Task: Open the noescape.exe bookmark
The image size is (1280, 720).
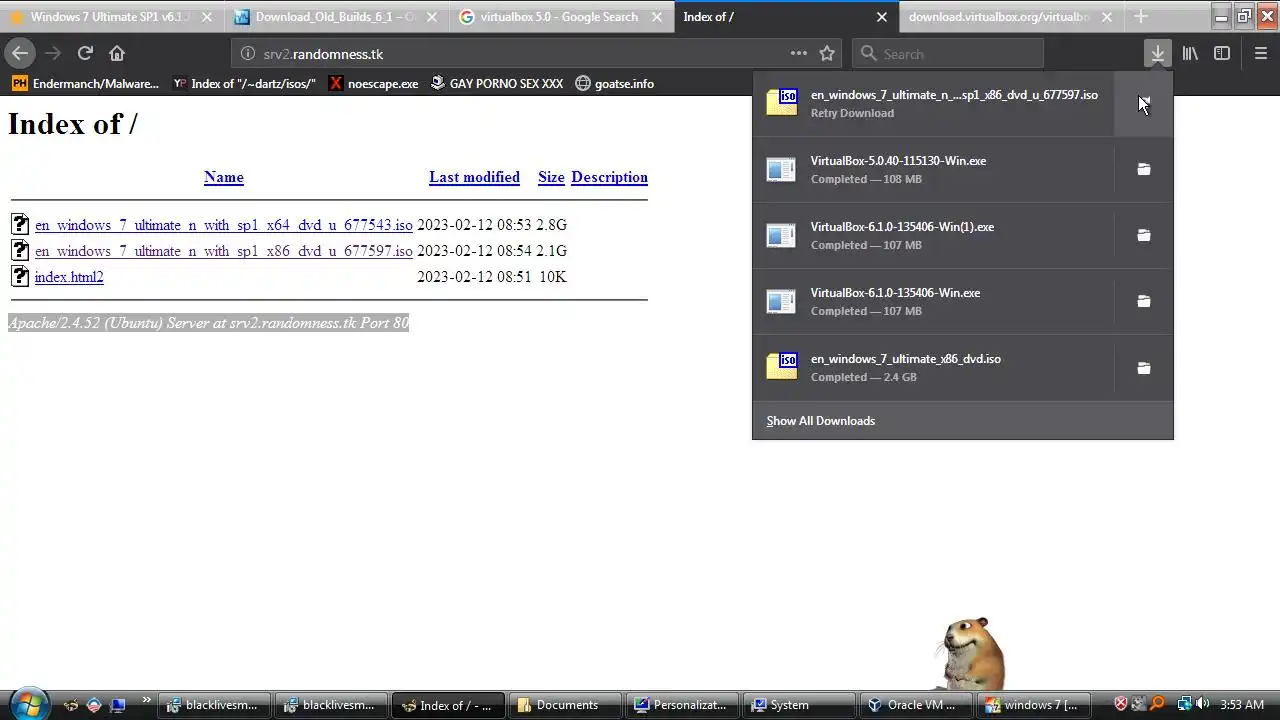Action: 374,84
